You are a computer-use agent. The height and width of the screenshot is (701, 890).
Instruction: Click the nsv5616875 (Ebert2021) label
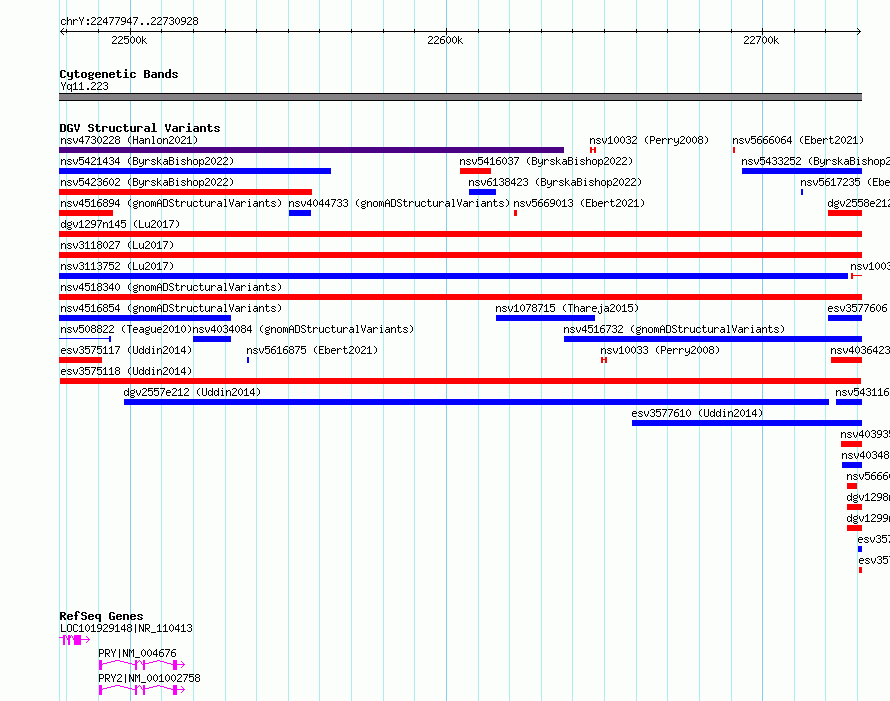point(312,350)
